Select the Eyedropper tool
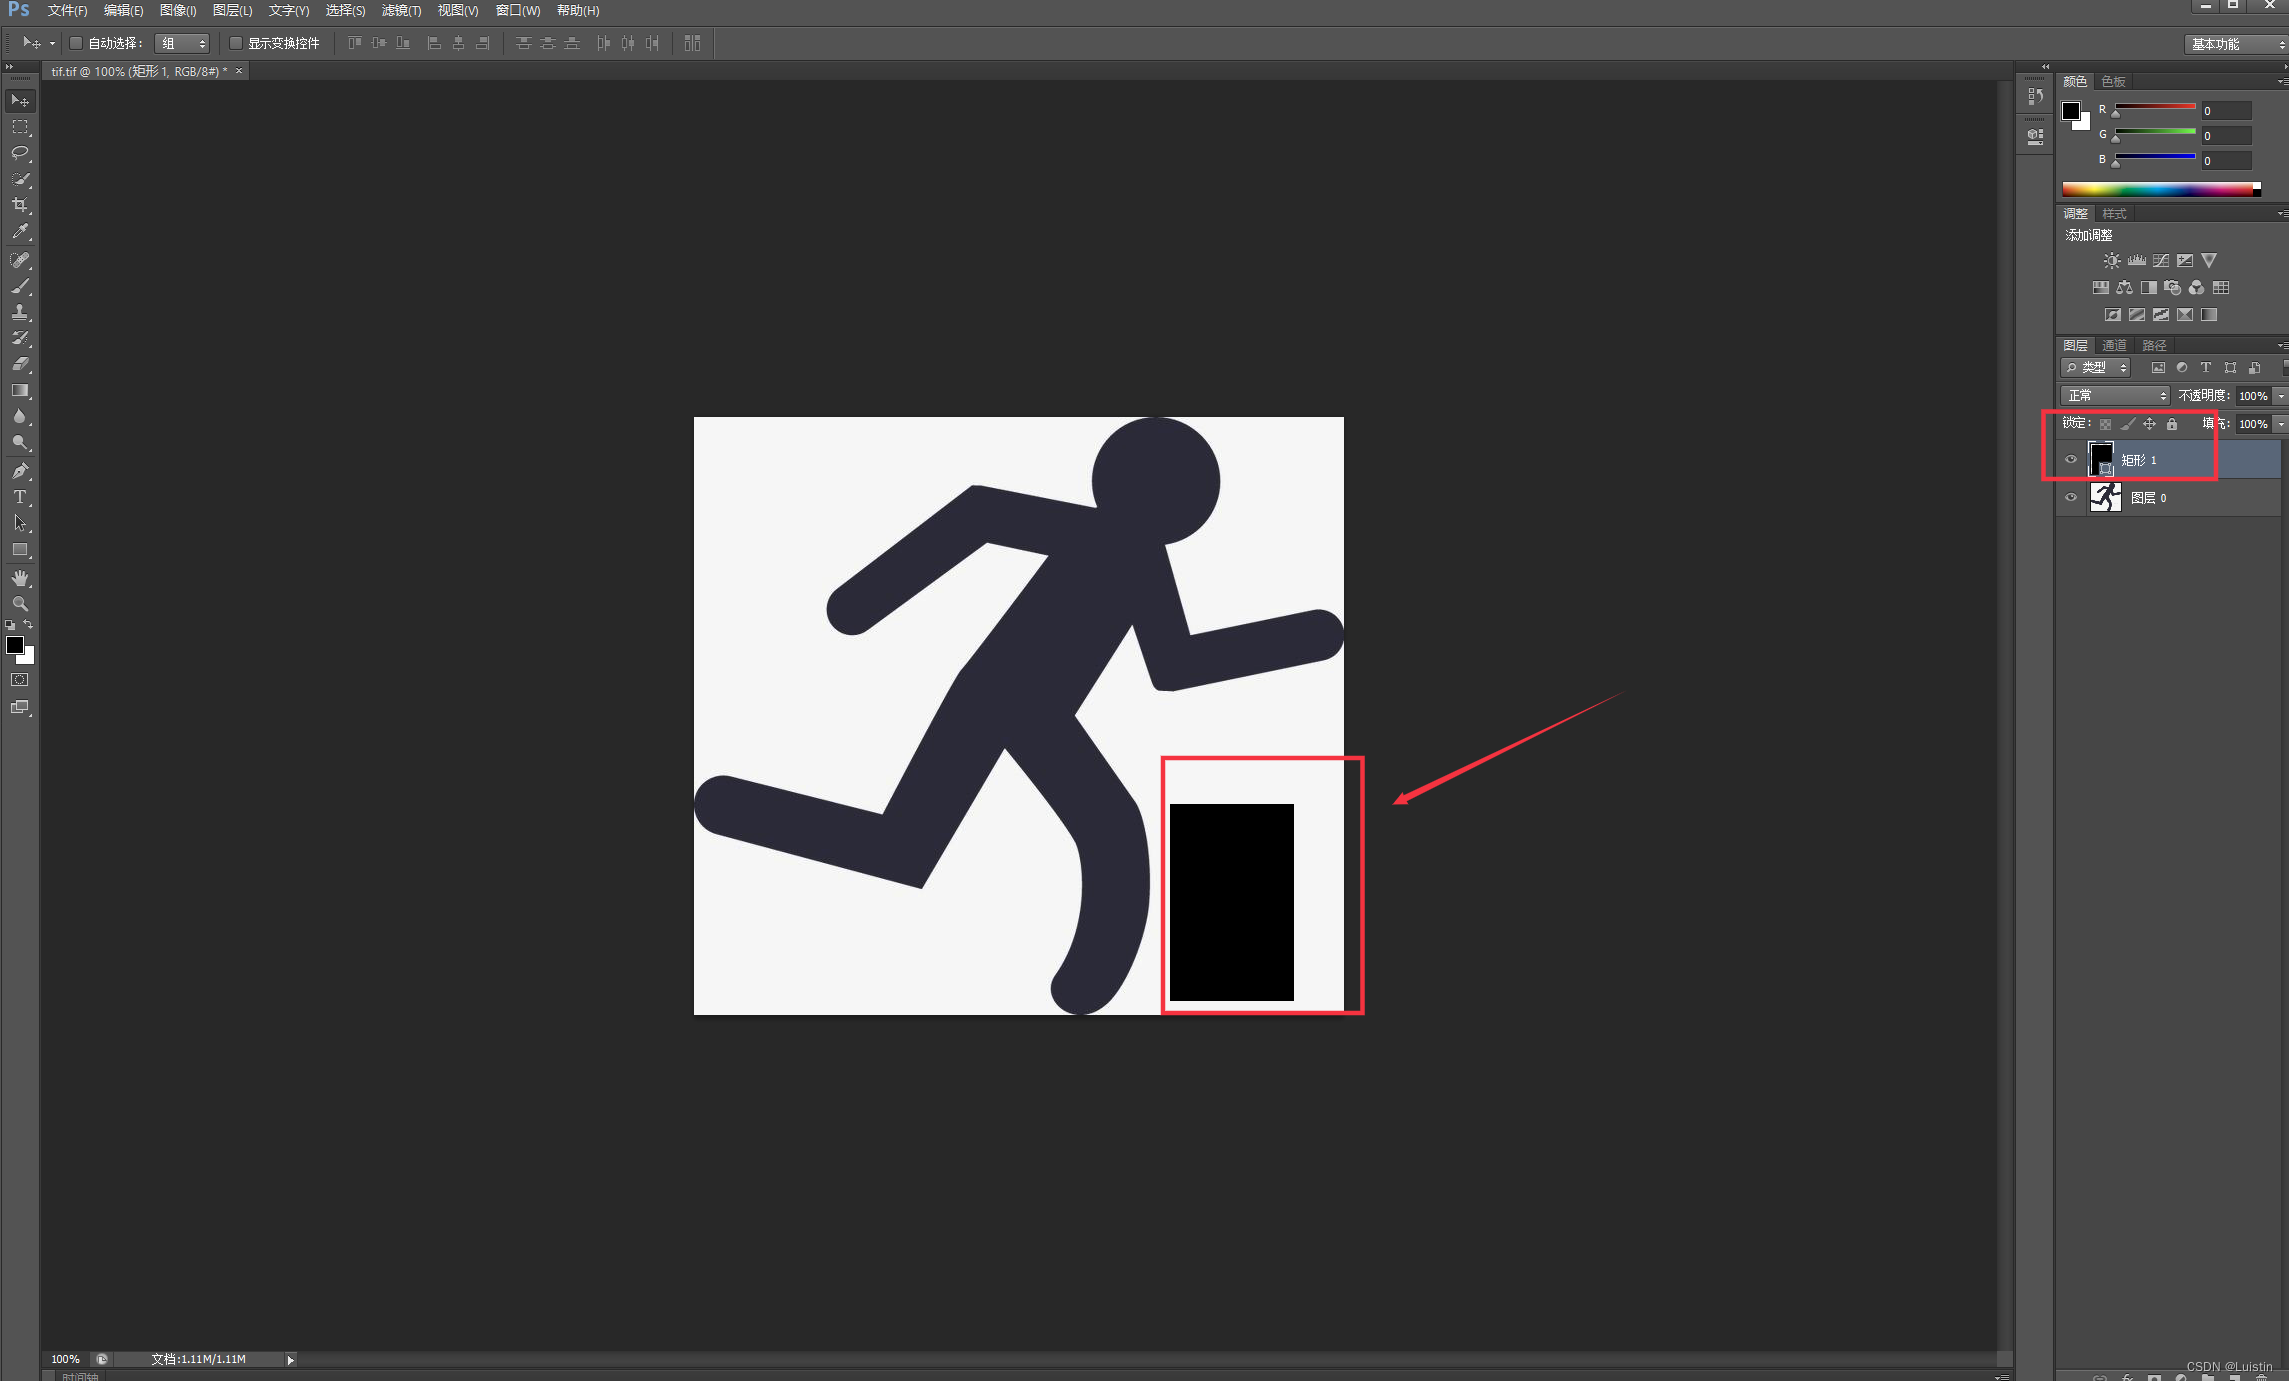The height and width of the screenshot is (1382, 2289). (20, 231)
